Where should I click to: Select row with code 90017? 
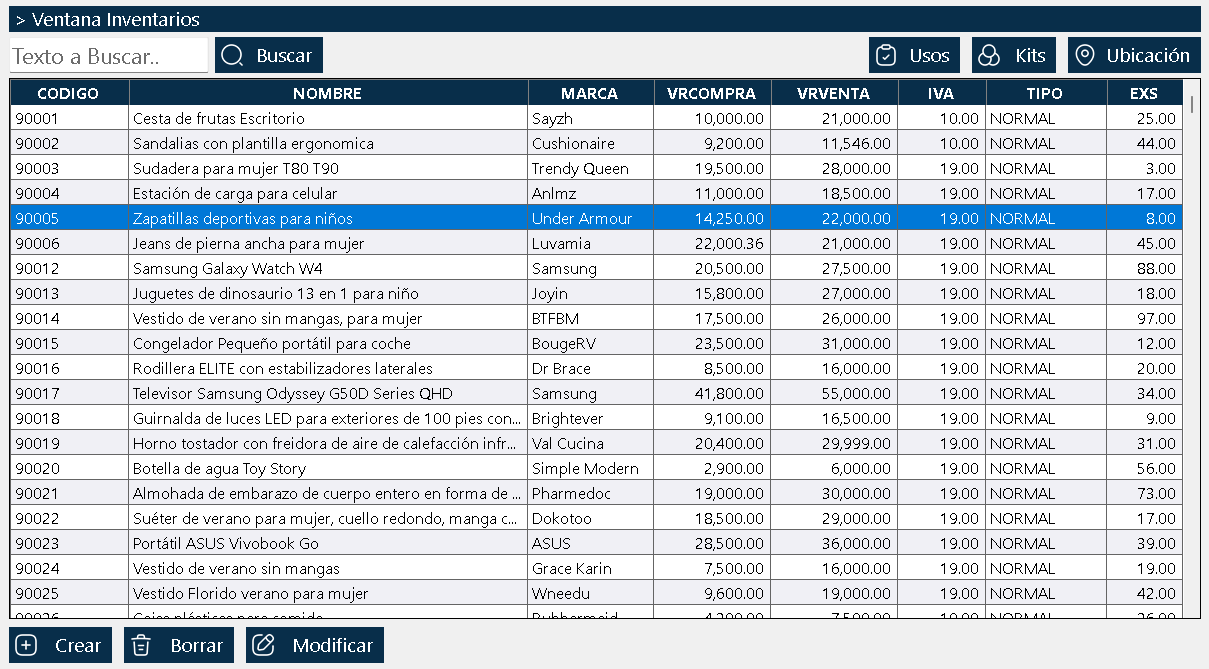[596, 393]
